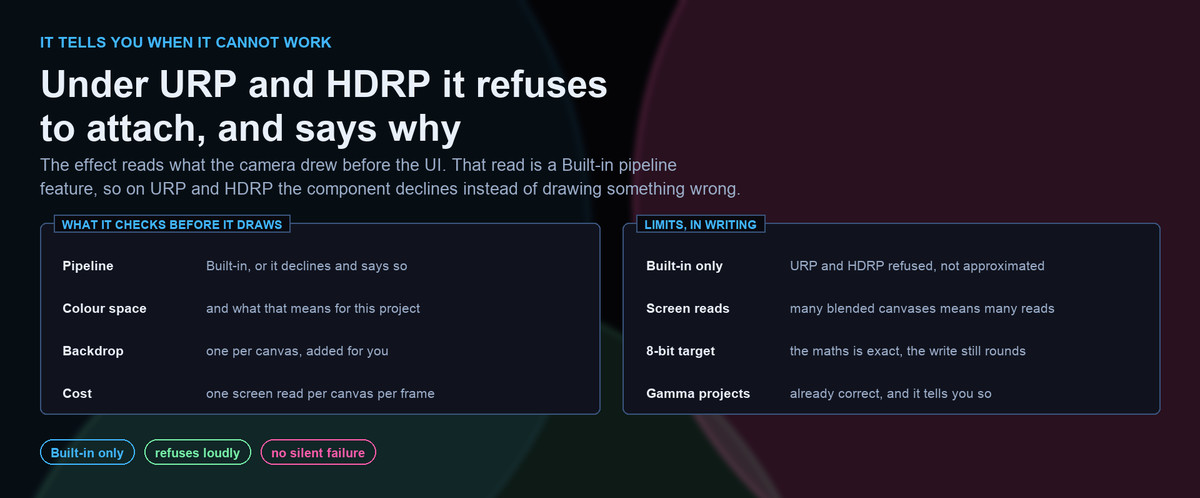Click the 'LIMITS, IN WRITING' panel label
1200x498 pixels.
700,224
